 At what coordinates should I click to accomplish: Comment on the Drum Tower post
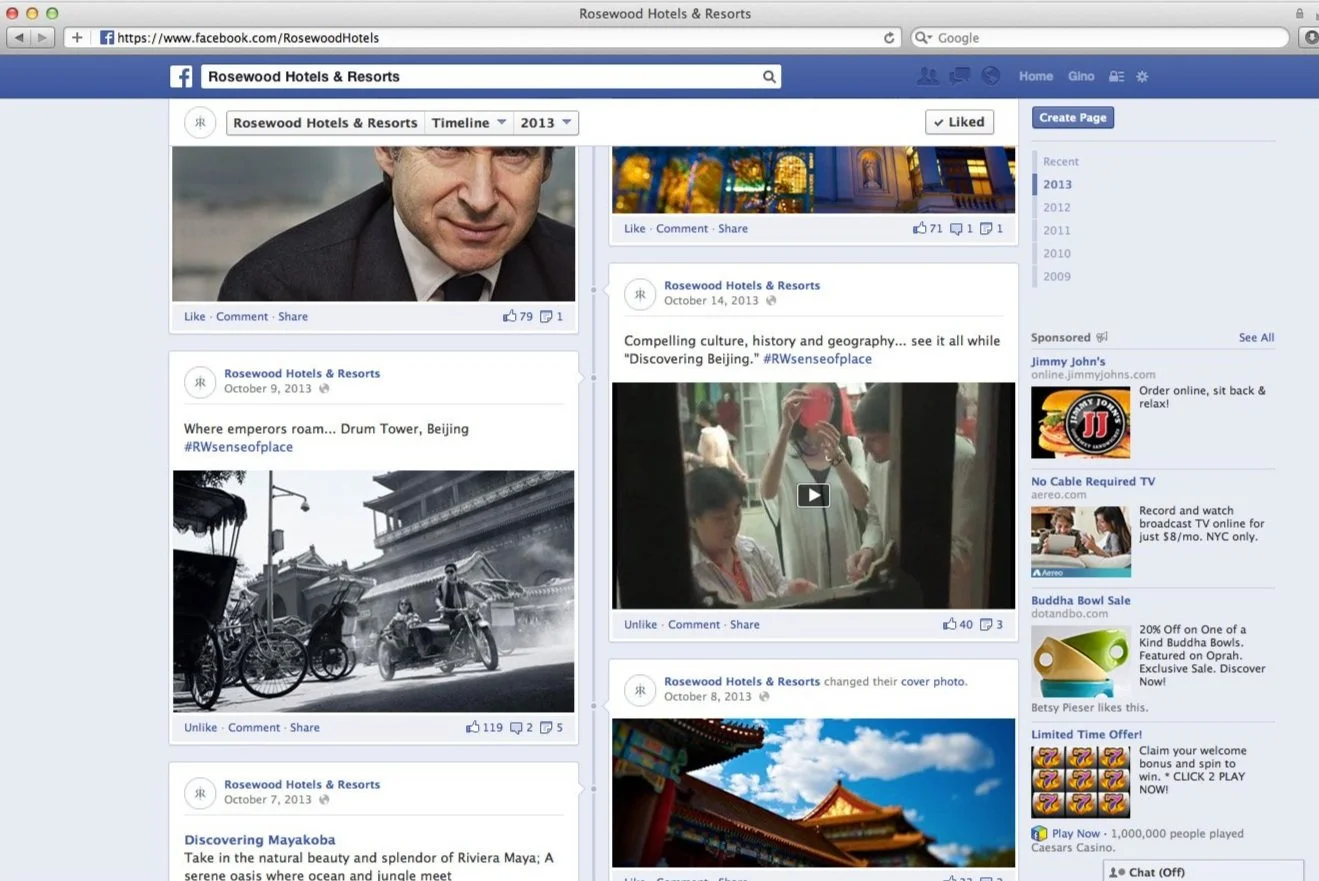pos(254,727)
